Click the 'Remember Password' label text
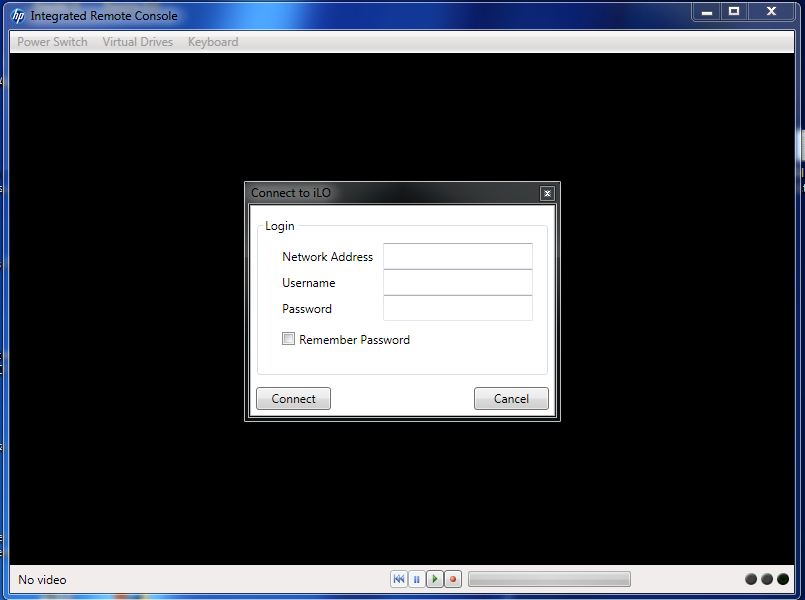The height and width of the screenshot is (600, 805). point(354,340)
